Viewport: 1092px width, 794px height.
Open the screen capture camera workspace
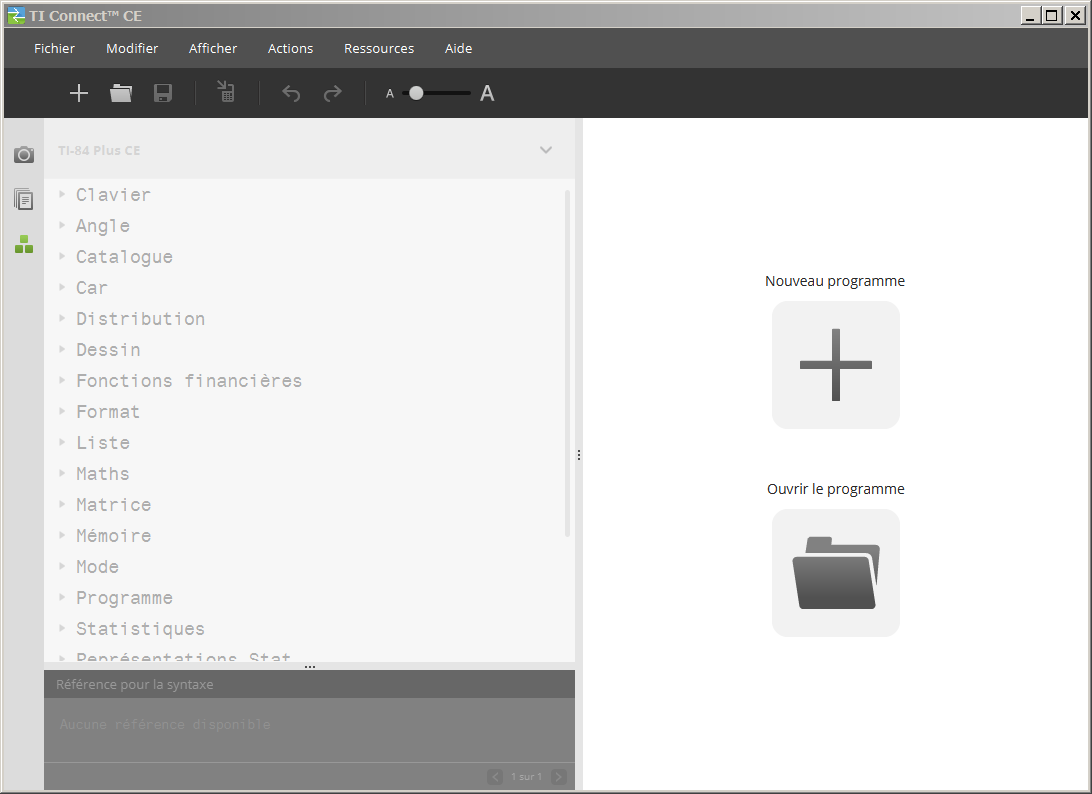(x=24, y=155)
